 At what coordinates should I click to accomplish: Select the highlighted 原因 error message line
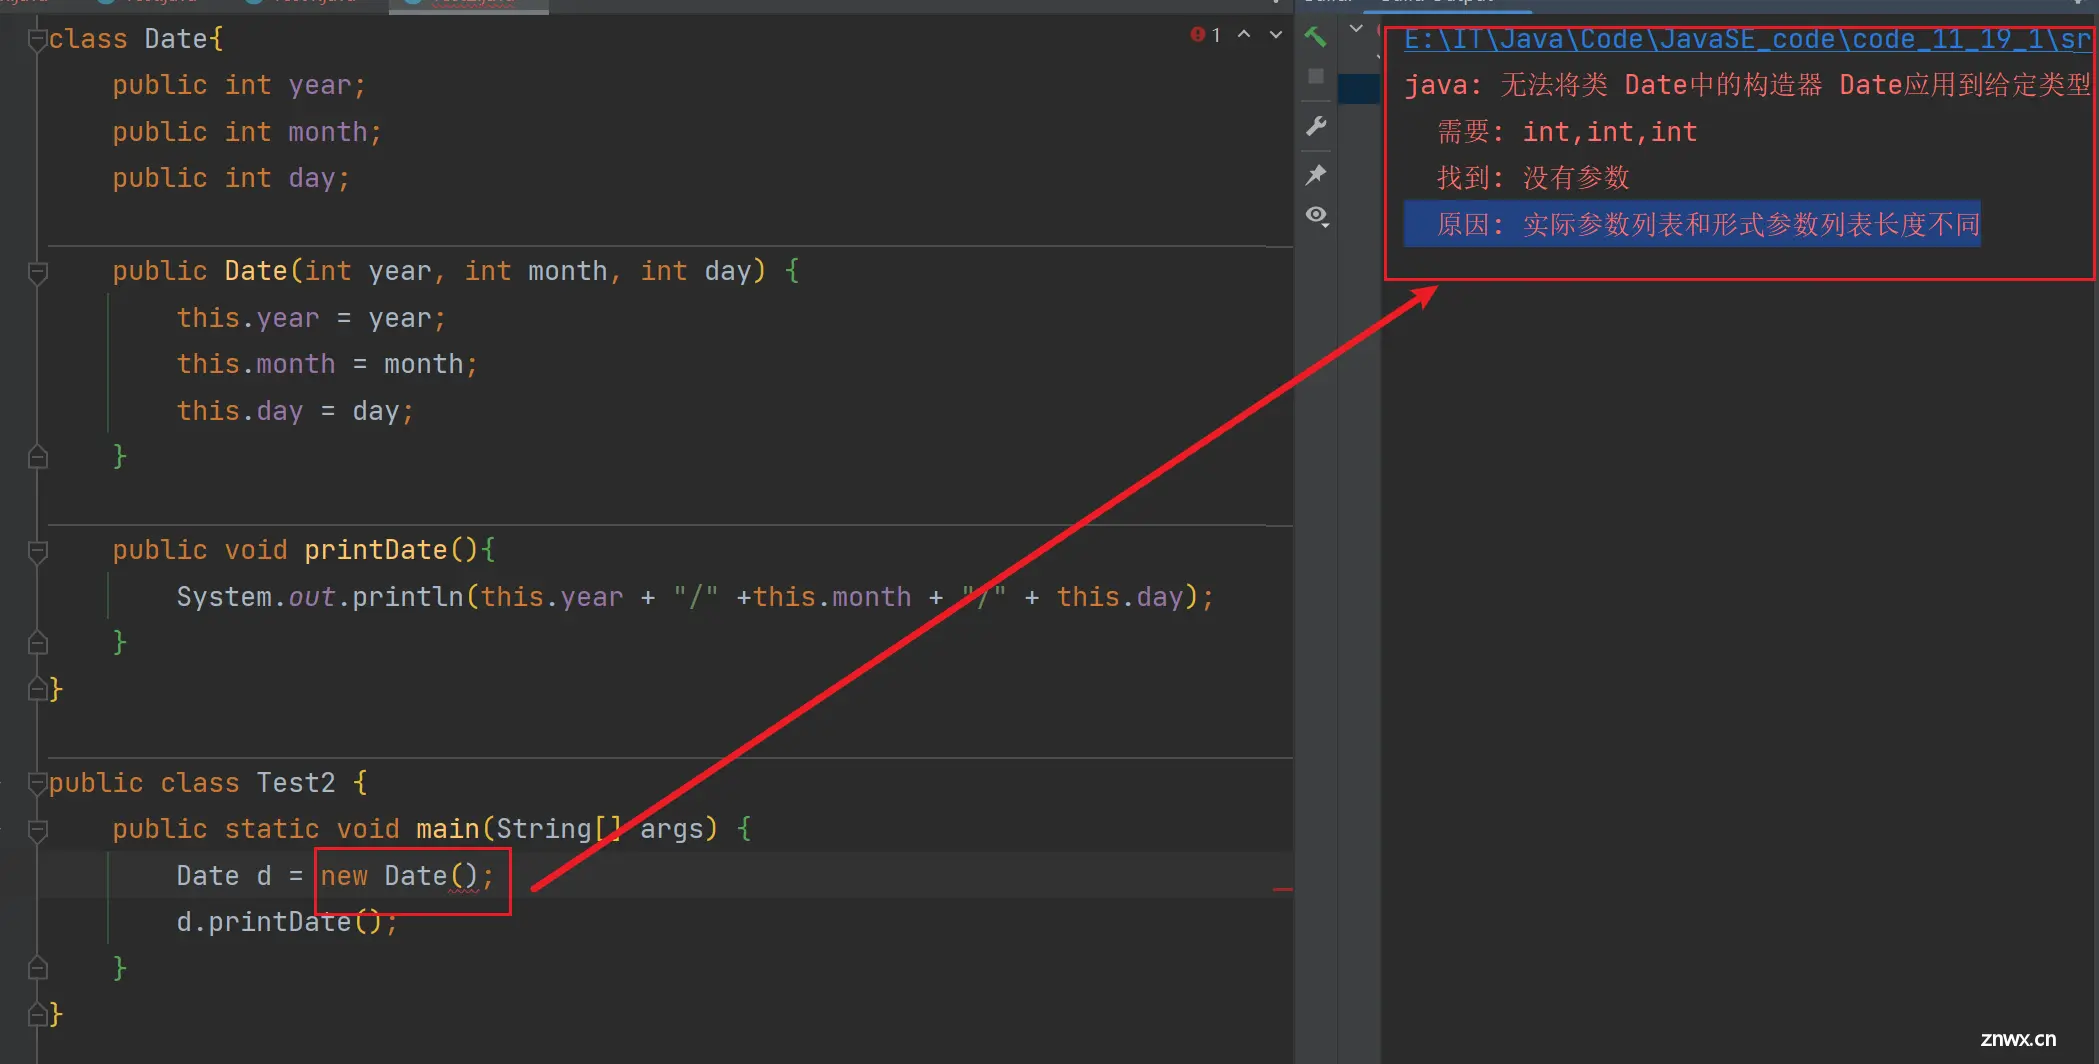tap(1692, 225)
